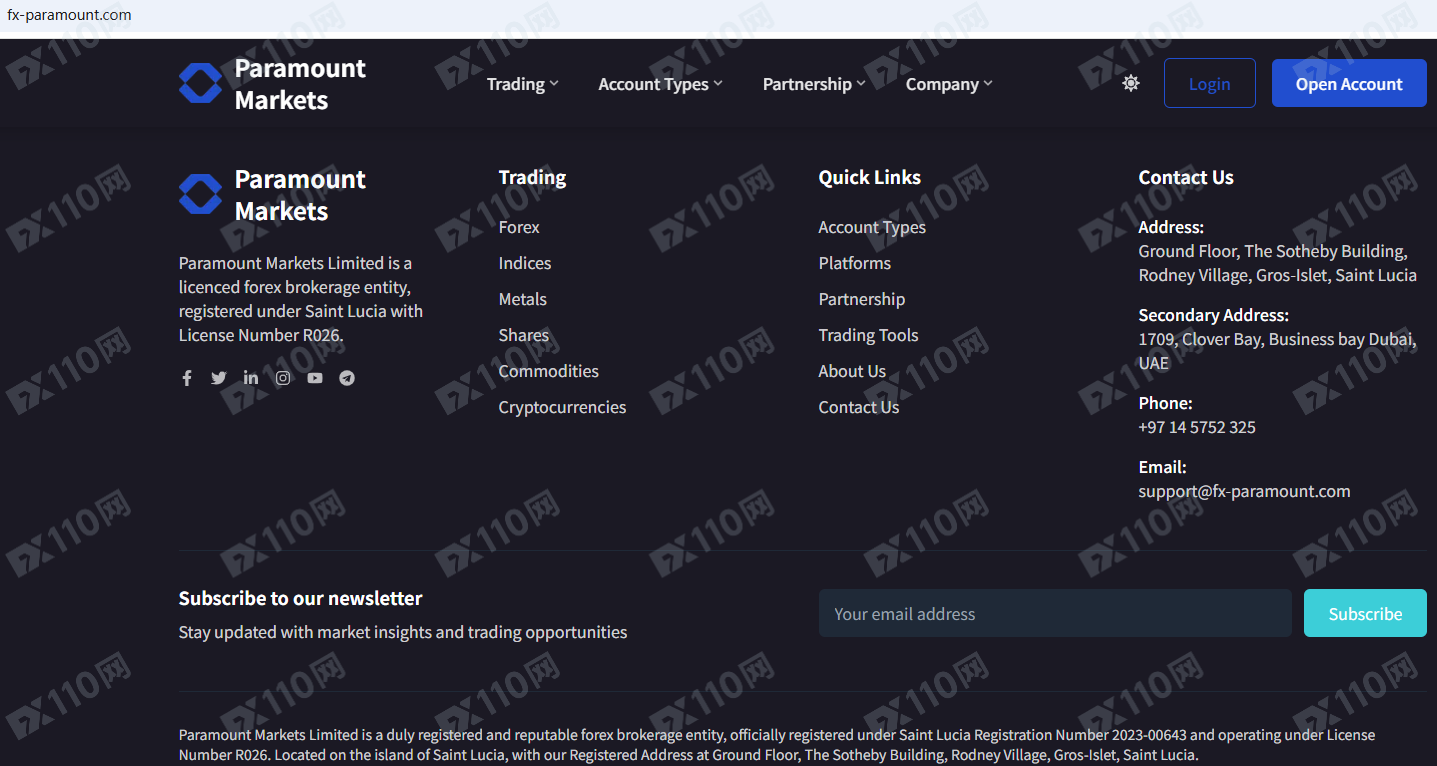Open Platforms under Quick Links

pyautogui.click(x=855, y=263)
